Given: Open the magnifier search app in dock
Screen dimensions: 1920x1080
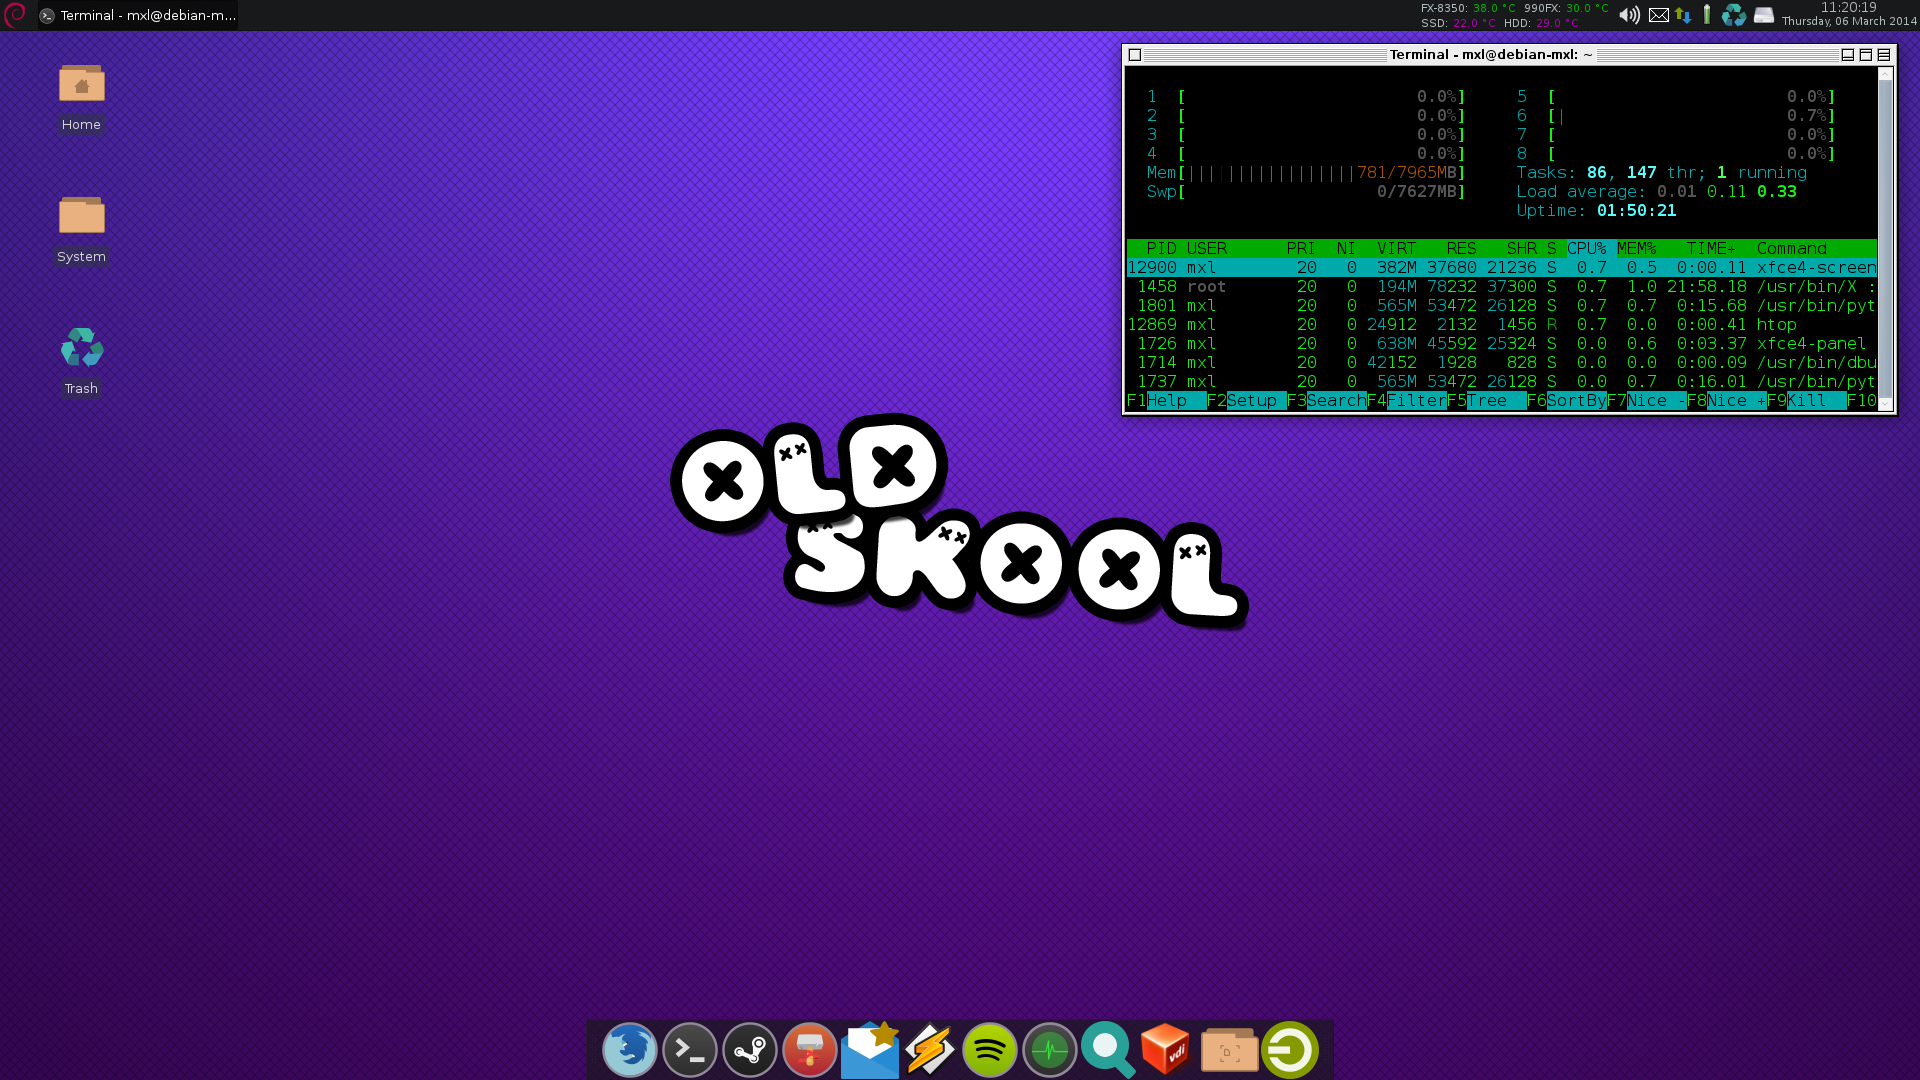Looking at the screenshot, I should [x=1108, y=1050].
